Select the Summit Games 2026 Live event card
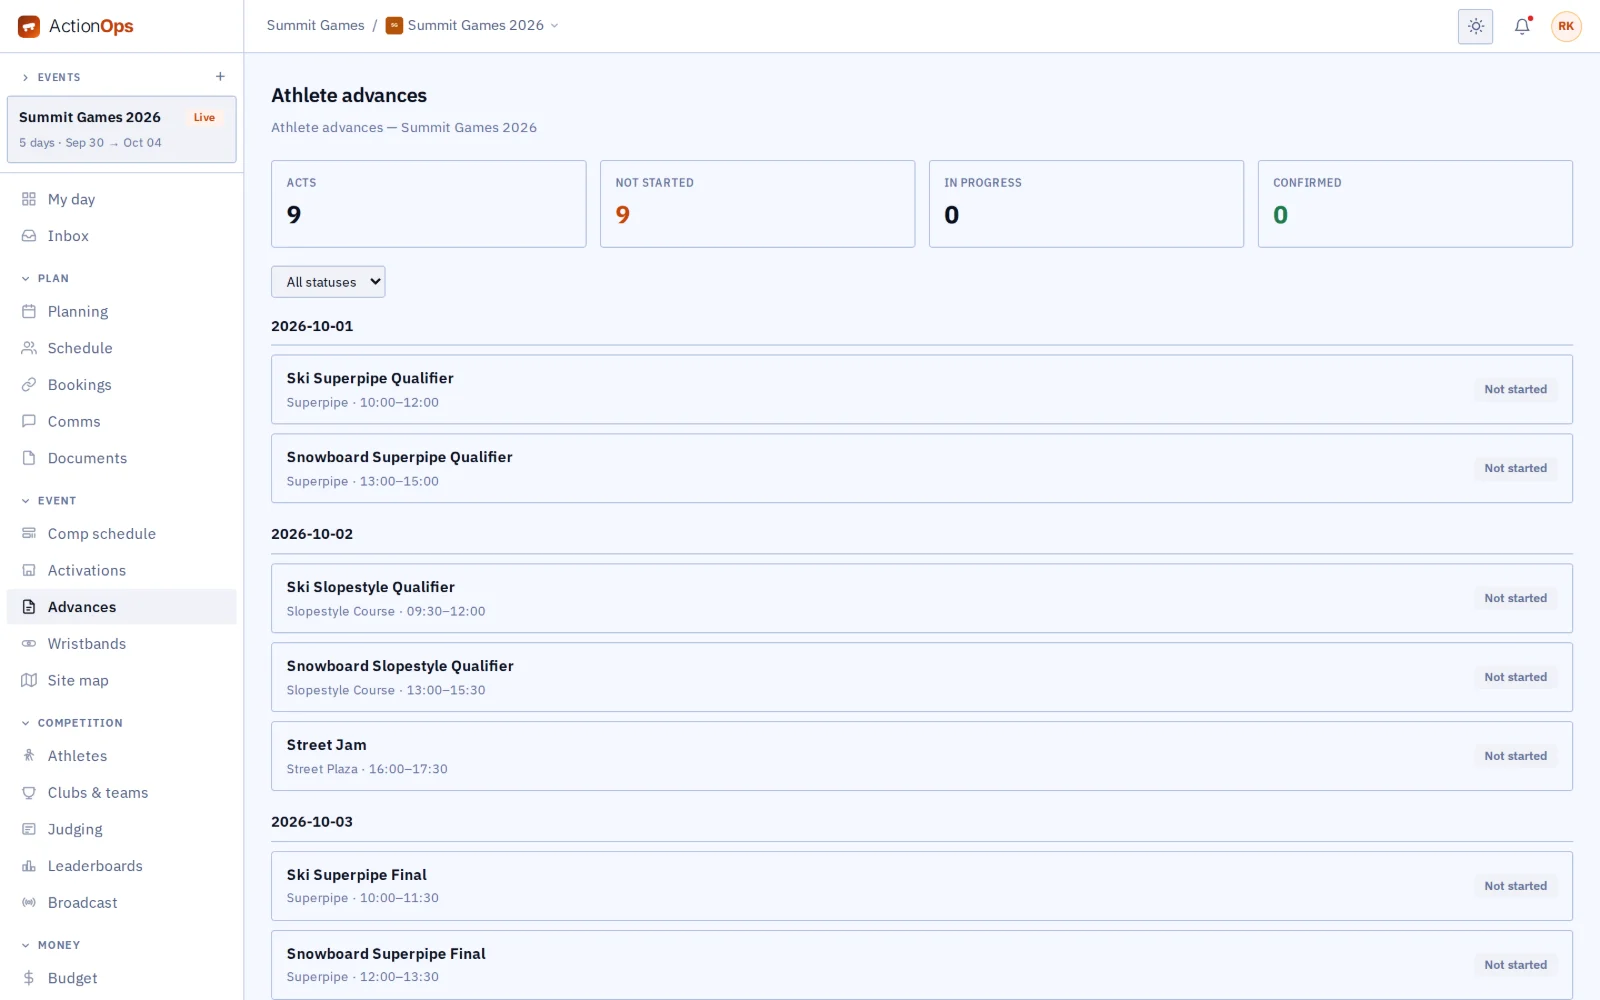 click(x=121, y=129)
